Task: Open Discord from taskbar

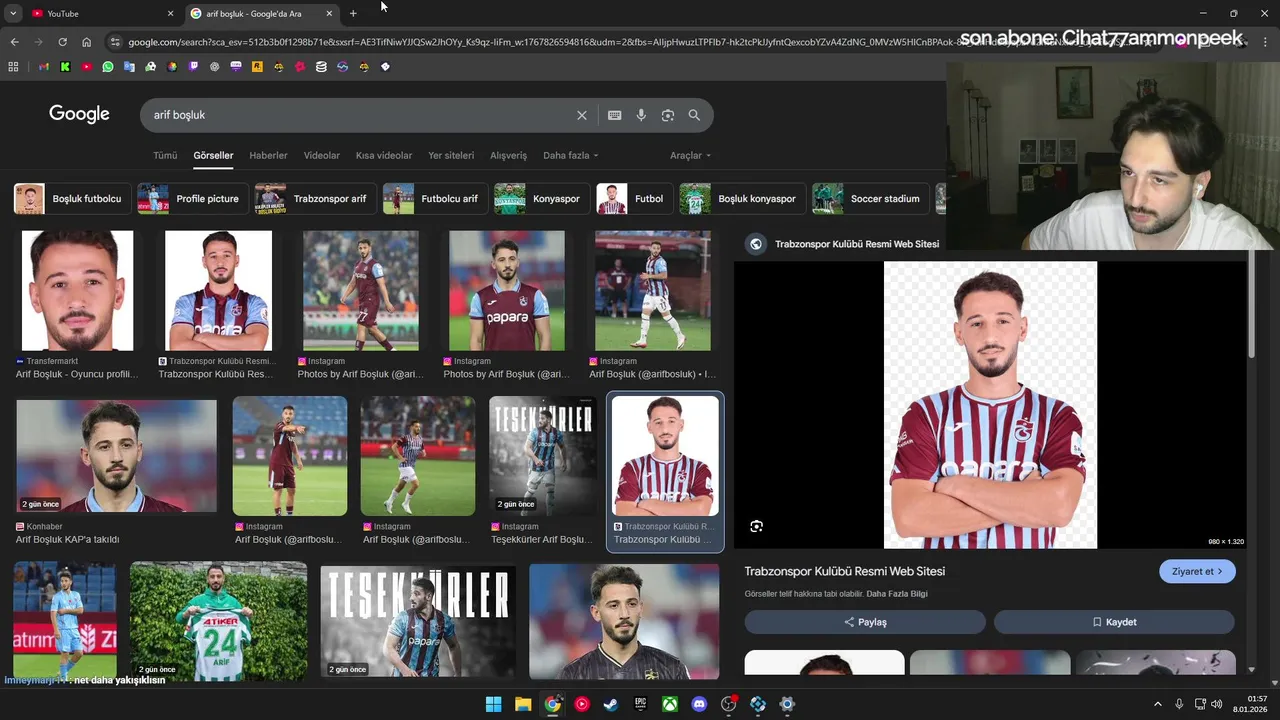Action: (x=699, y=704)
